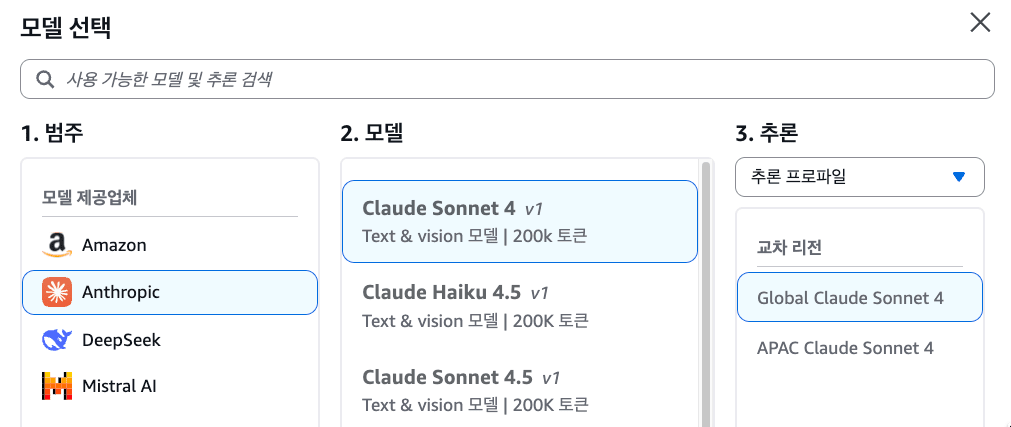Choose the Claude Sonnet 4.5 model
The height and width of the screenshot is (427, 1011).
[x=519, y=390]
